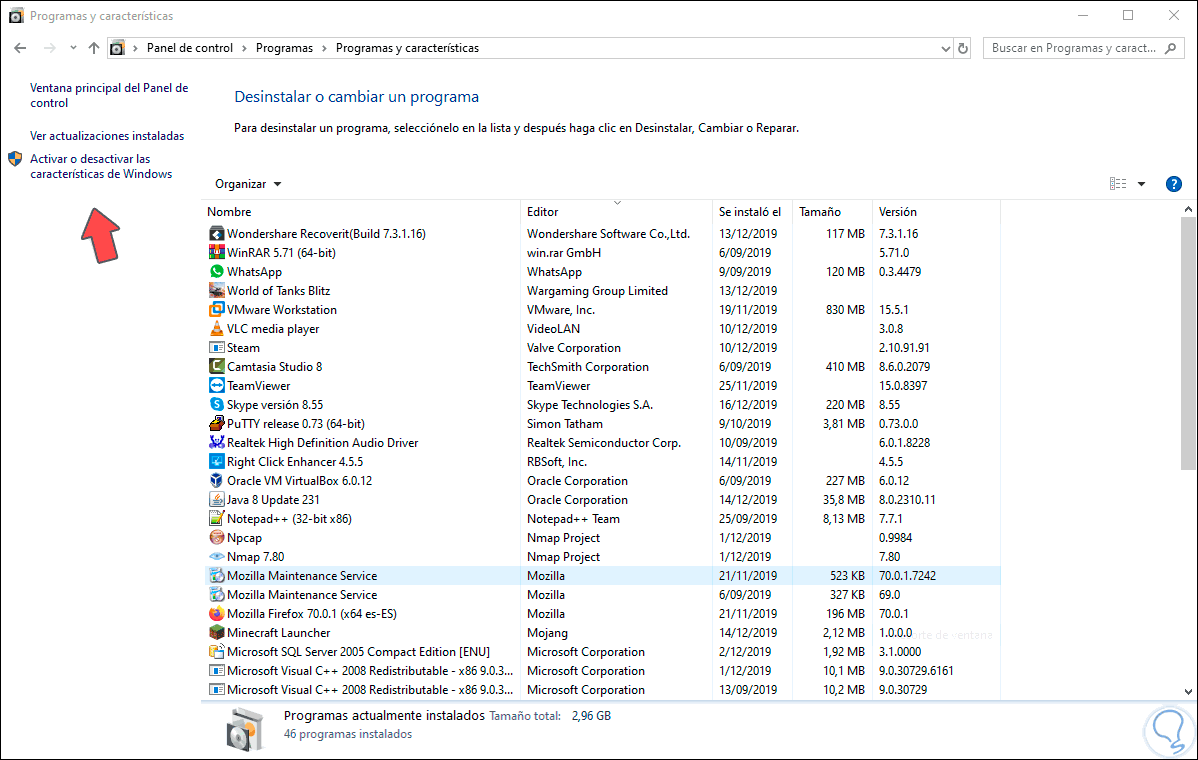Click the scrollbar down arrow
Viewport: 1198px width, 760px height.
pyautogui.click(x=1188, y=692)
